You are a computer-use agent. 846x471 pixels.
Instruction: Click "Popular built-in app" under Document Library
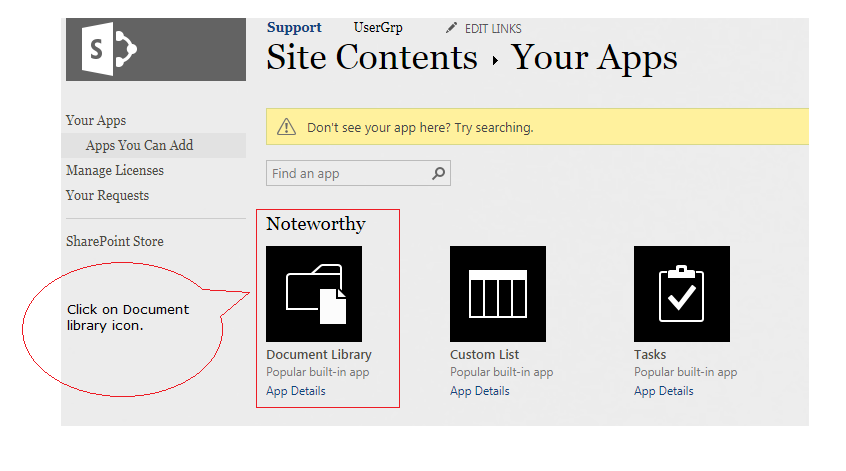pos(318,372)
